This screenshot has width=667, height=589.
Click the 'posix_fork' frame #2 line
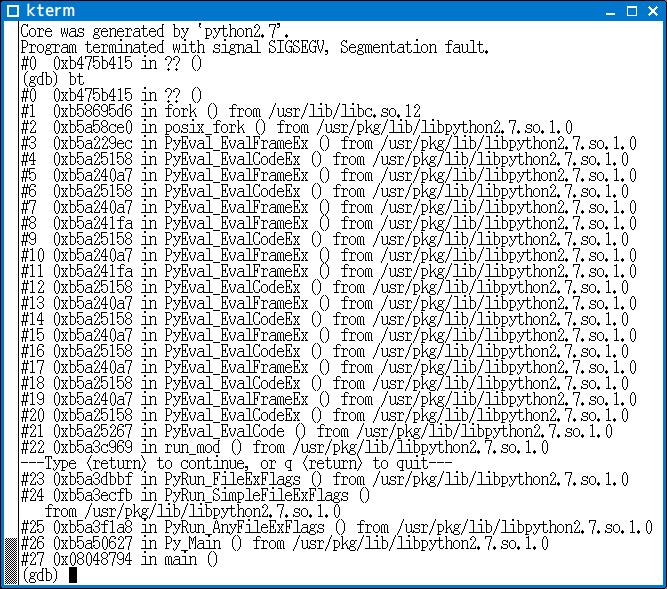(x=296, y=127)
